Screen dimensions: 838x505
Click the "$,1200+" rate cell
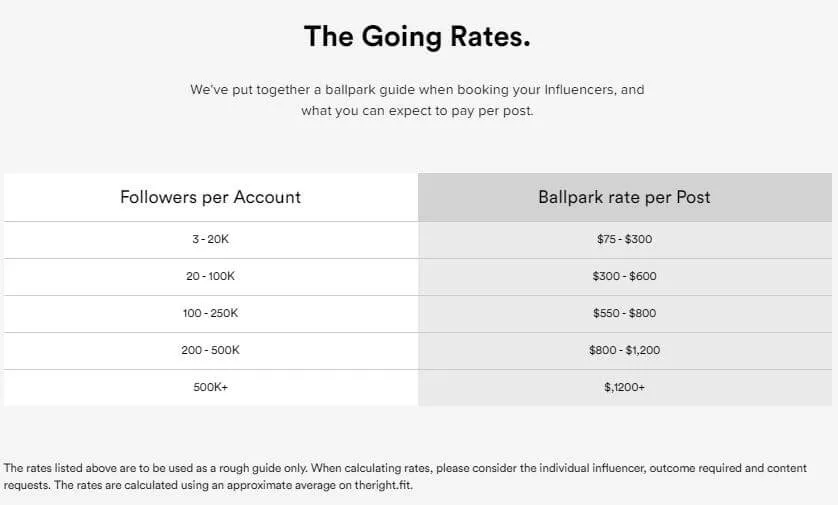tap(624, 387)
